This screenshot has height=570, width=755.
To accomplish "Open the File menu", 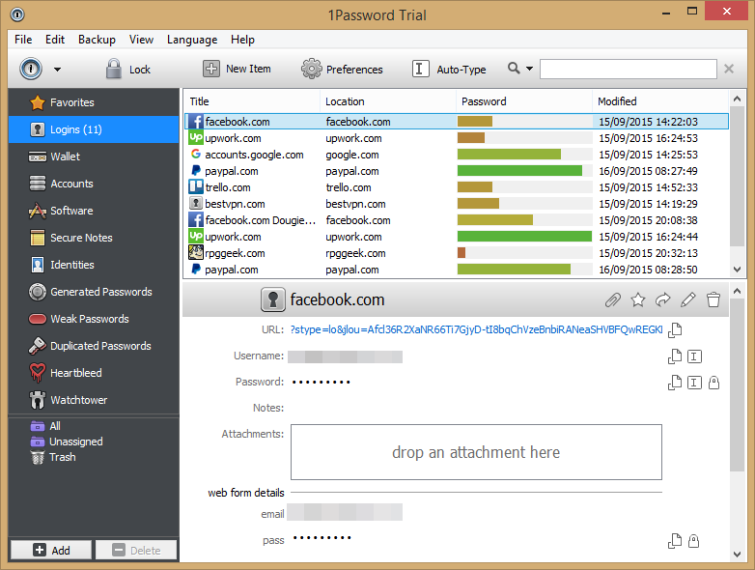I will point(23,39).
